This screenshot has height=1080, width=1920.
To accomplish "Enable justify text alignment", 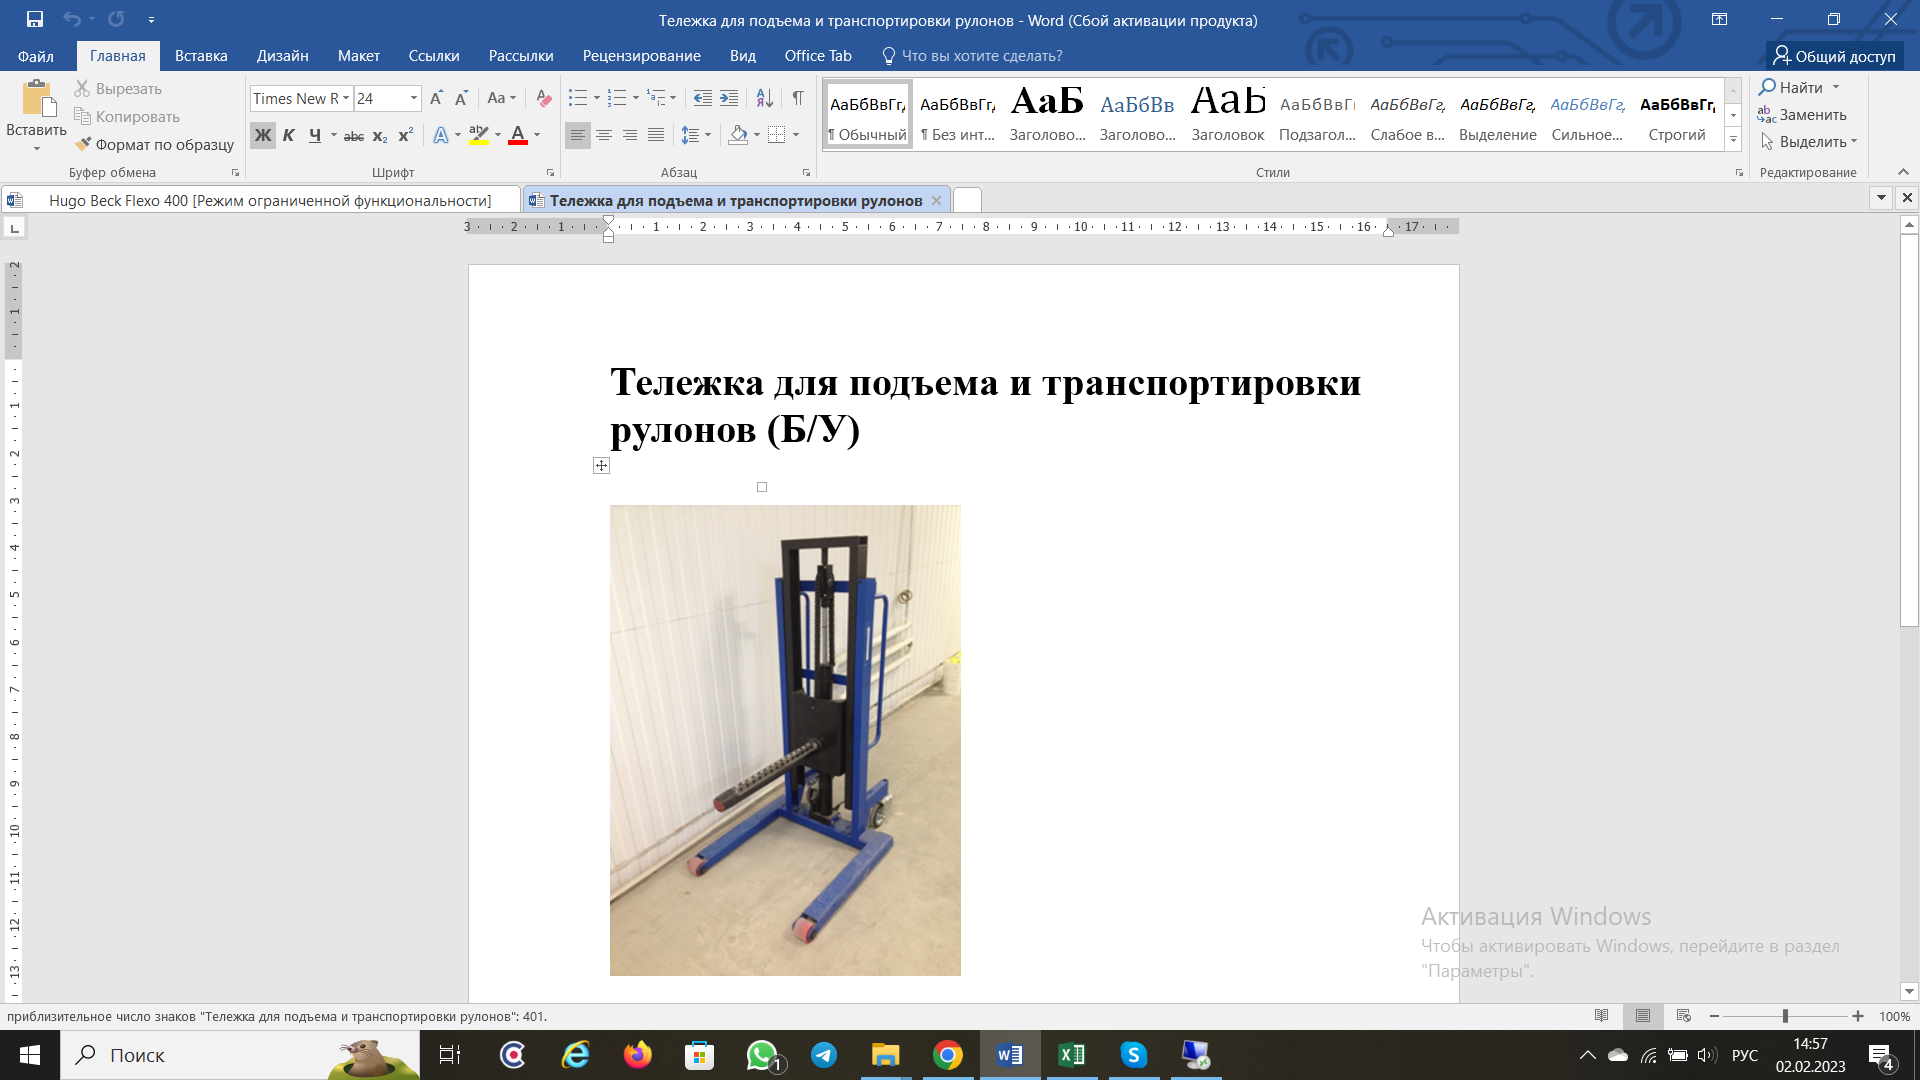I will click(656, 135).
